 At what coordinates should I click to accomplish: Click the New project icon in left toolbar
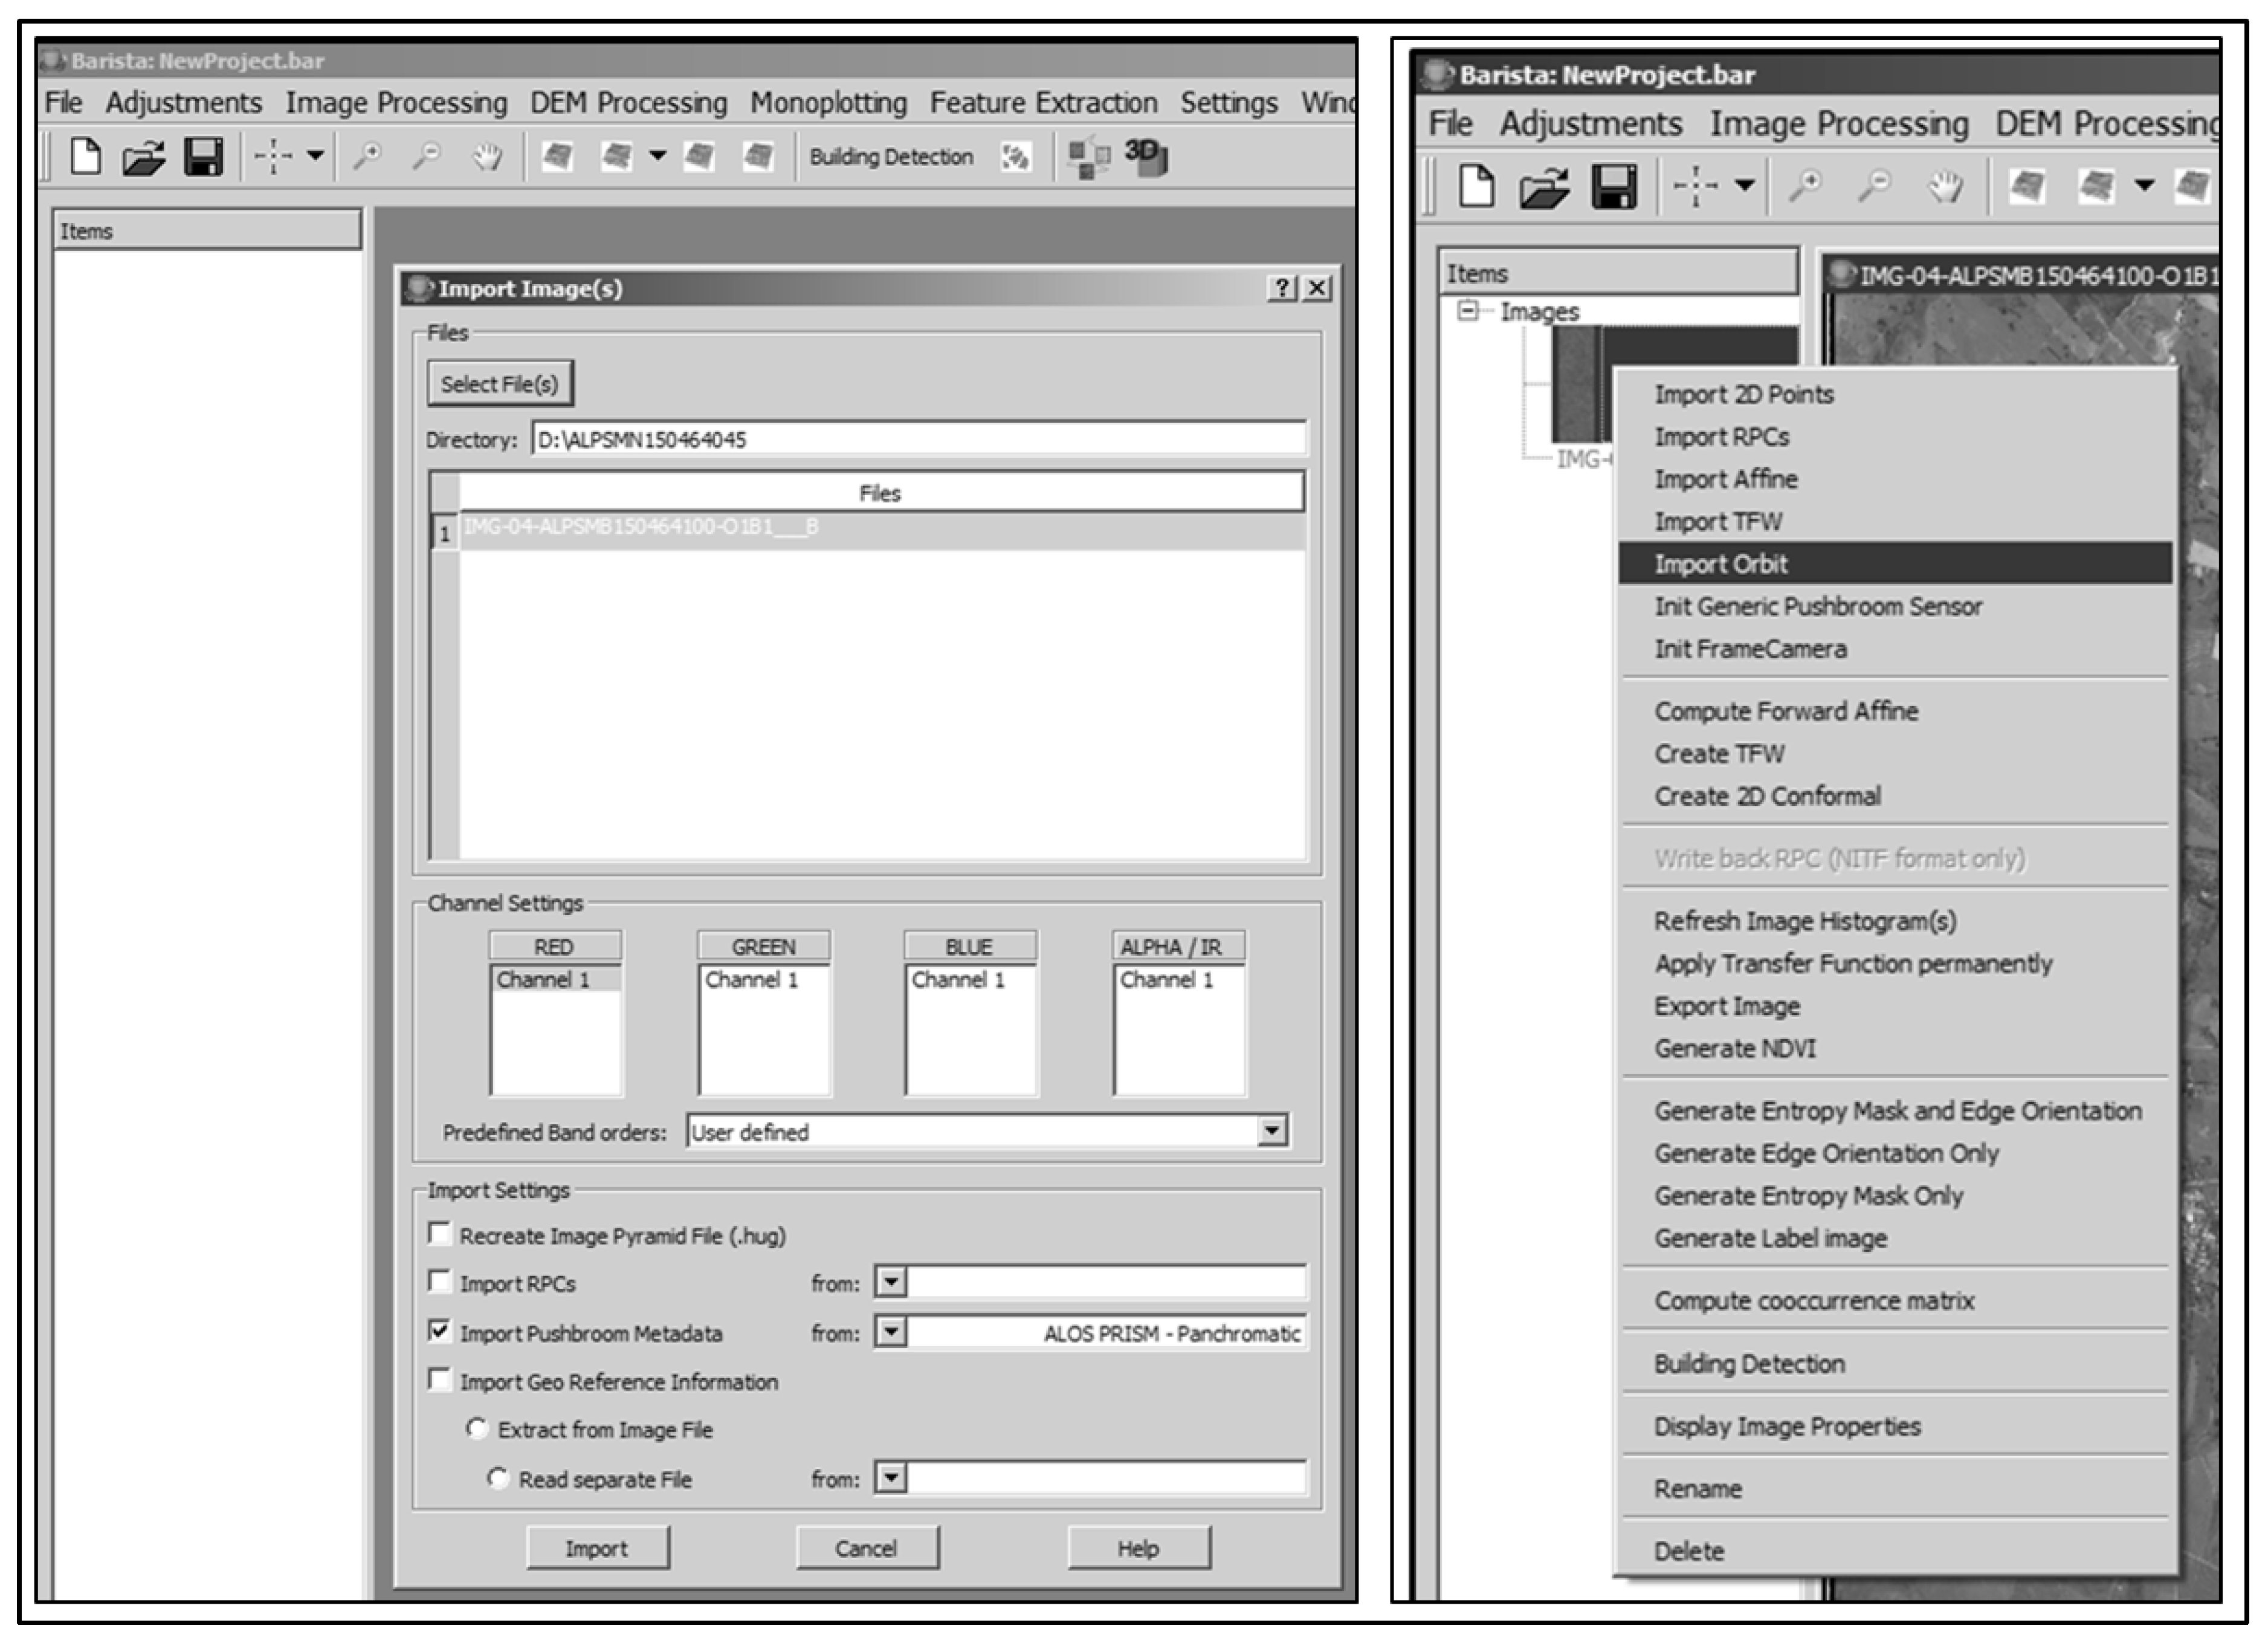pos(85,157)
